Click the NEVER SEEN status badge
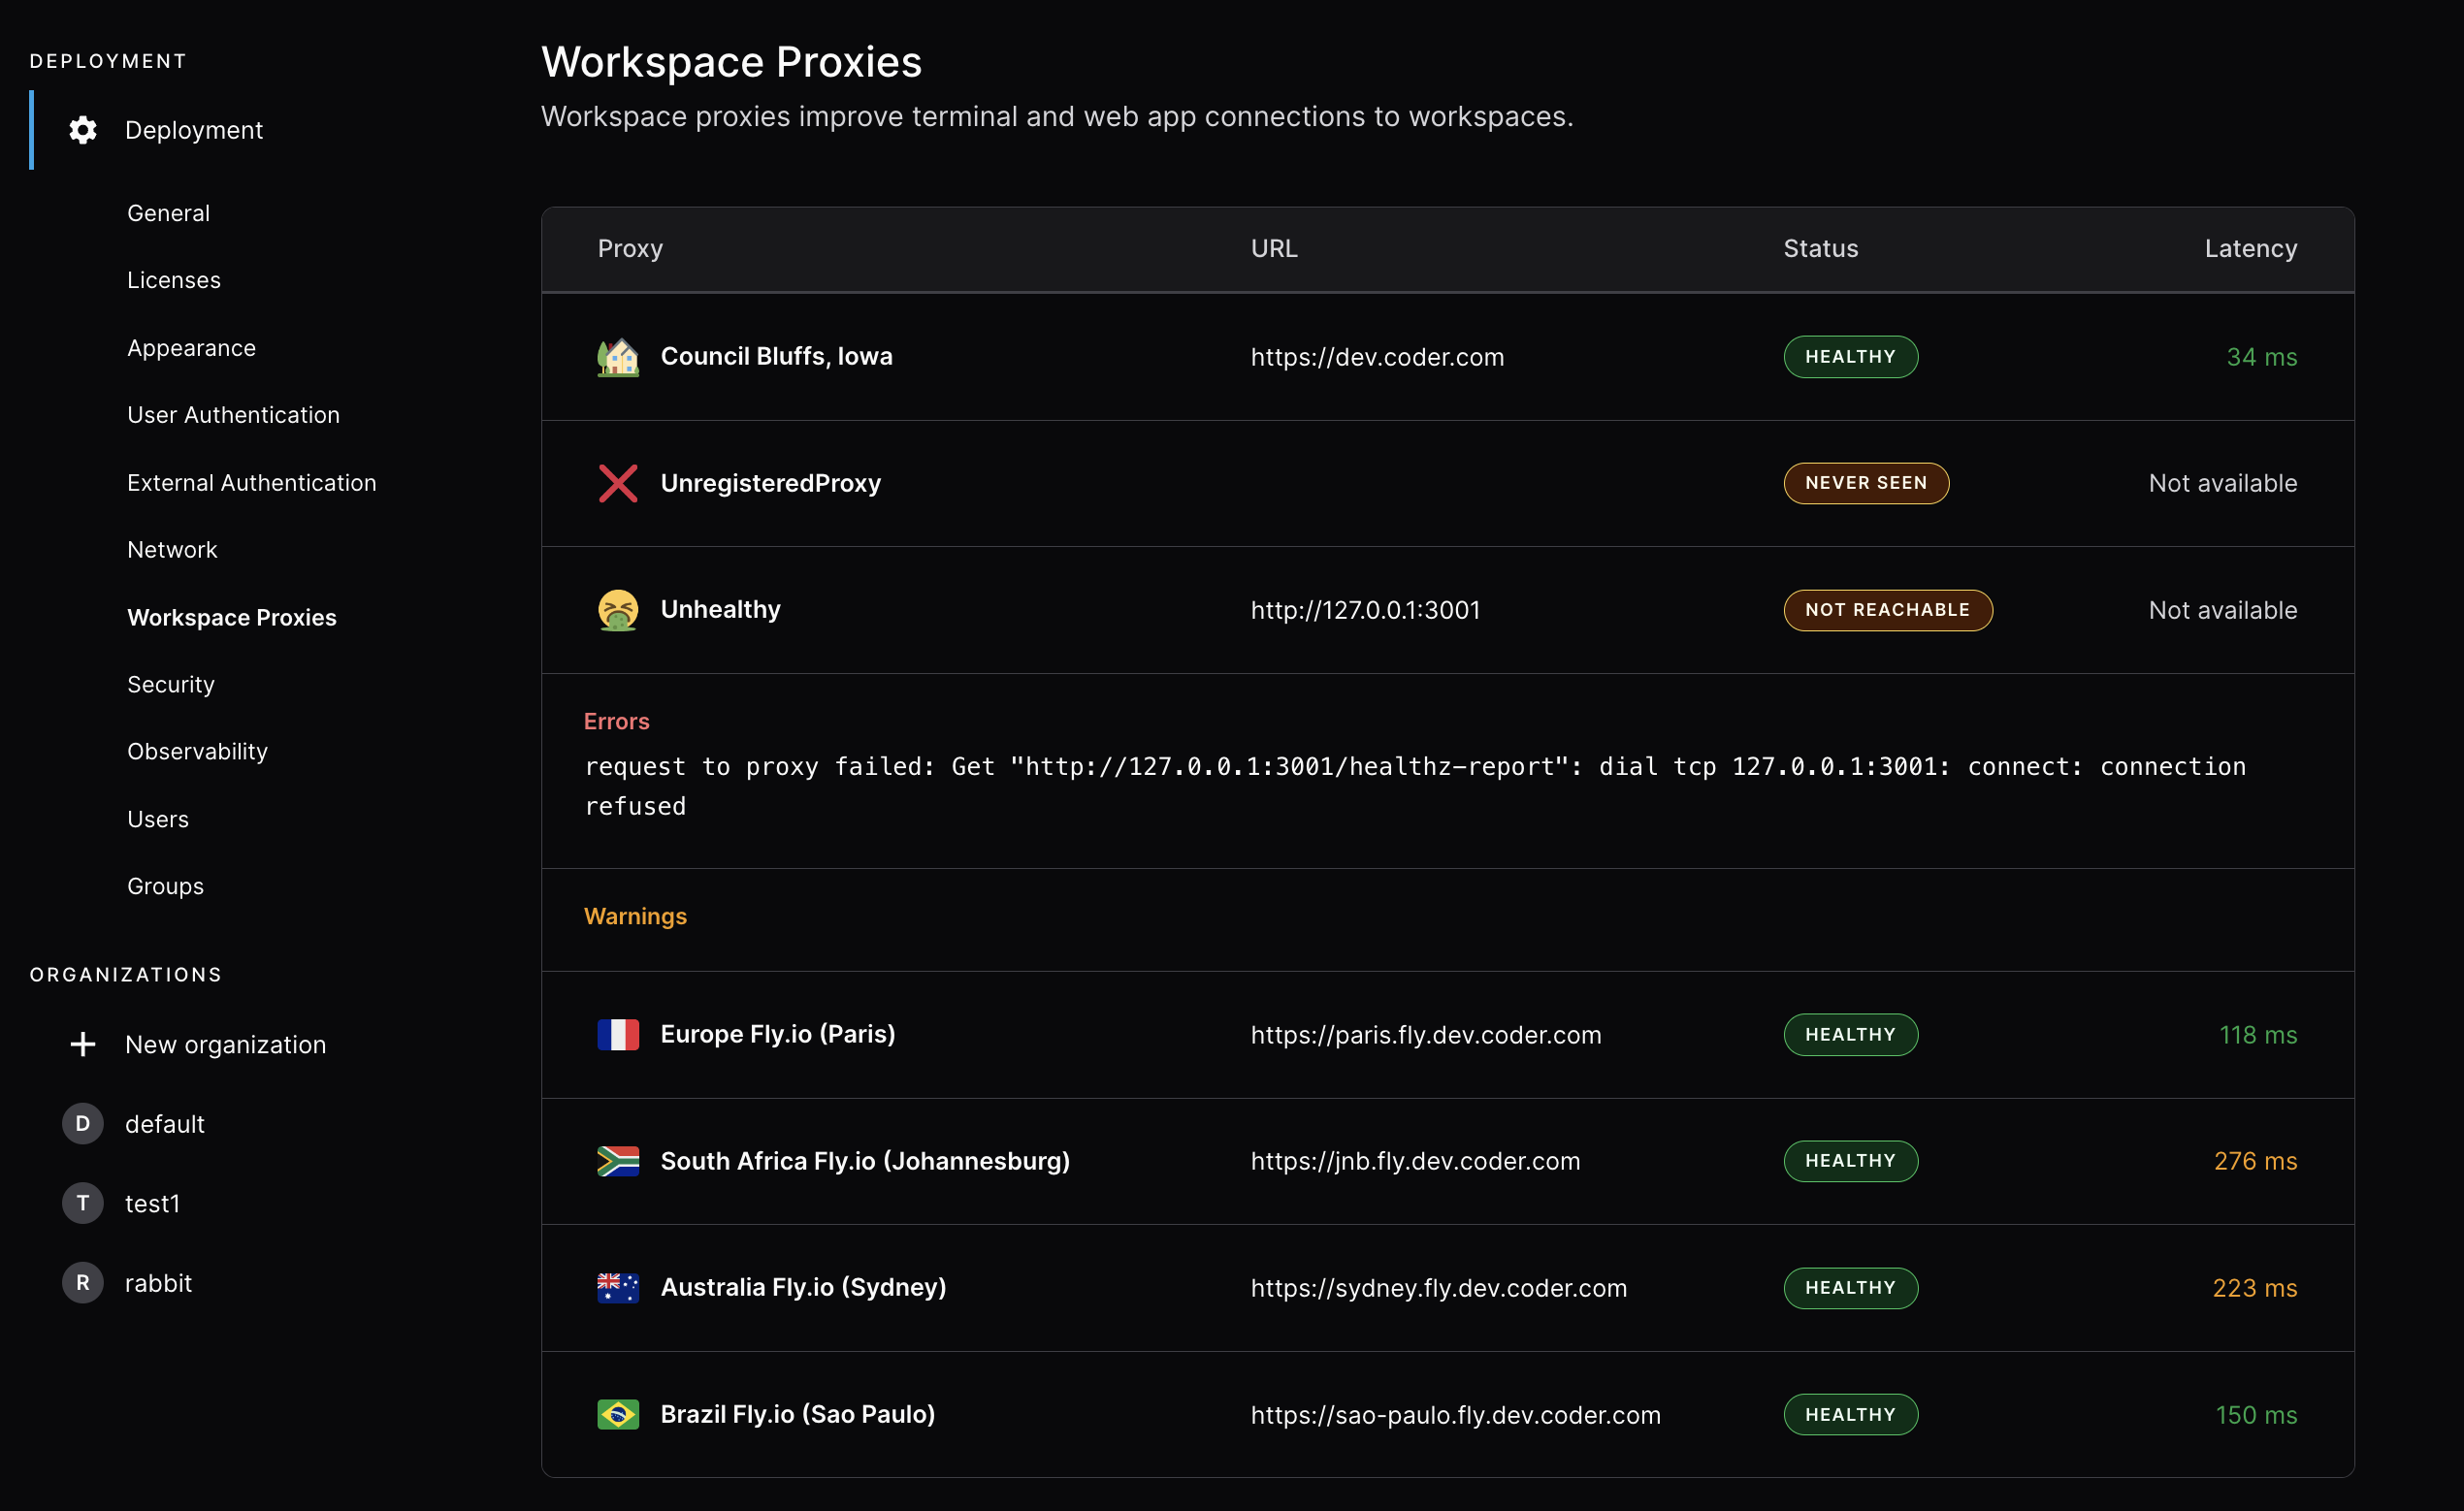2464x1511 pixels. [1866, 483]
